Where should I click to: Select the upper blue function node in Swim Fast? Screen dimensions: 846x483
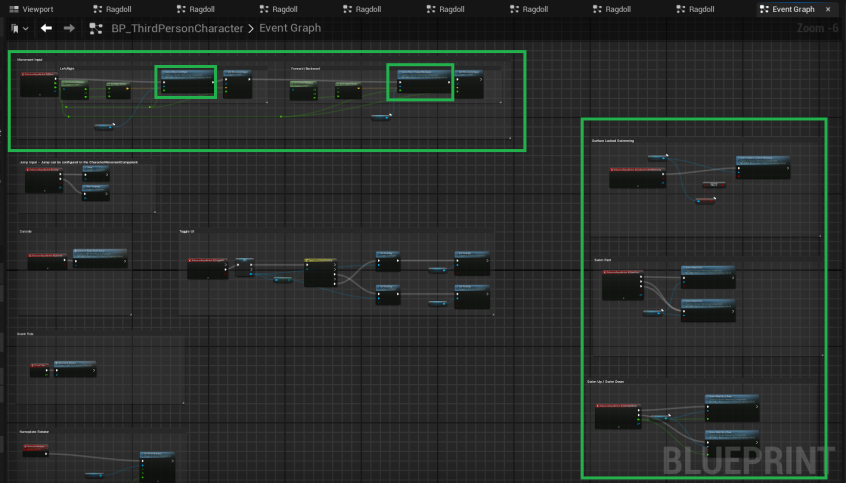(708, 277)
